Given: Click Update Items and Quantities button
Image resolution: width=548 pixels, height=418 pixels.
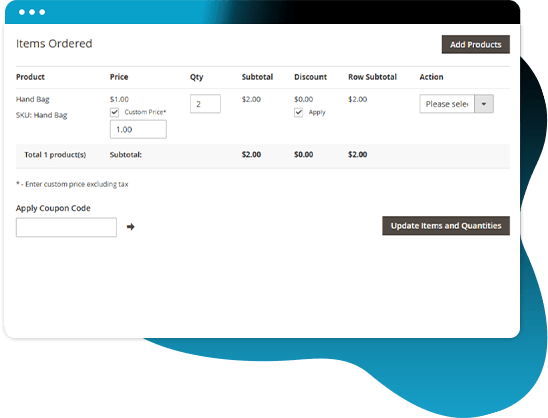Looking at the screenshot, I should click(446, 226).
